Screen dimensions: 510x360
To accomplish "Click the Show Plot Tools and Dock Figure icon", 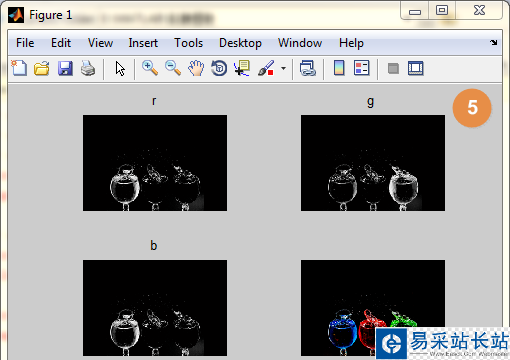I will coord(416,68).
